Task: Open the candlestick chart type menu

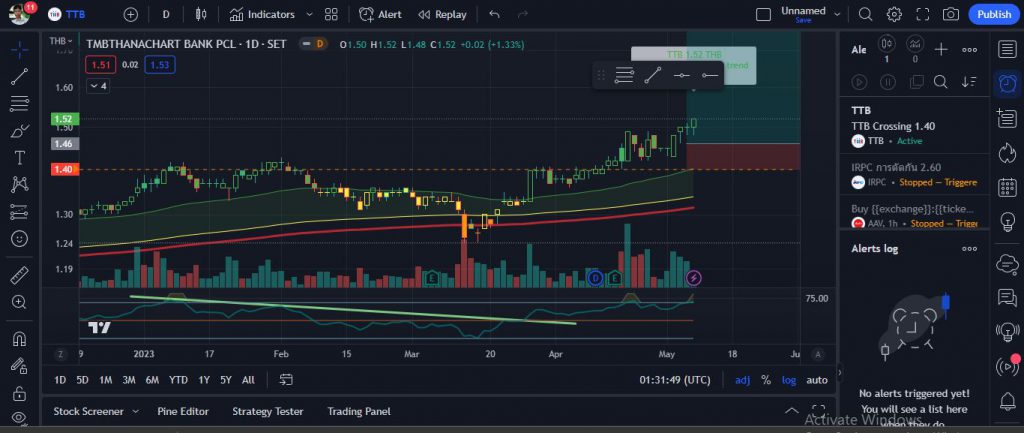Action: point(201,14)
